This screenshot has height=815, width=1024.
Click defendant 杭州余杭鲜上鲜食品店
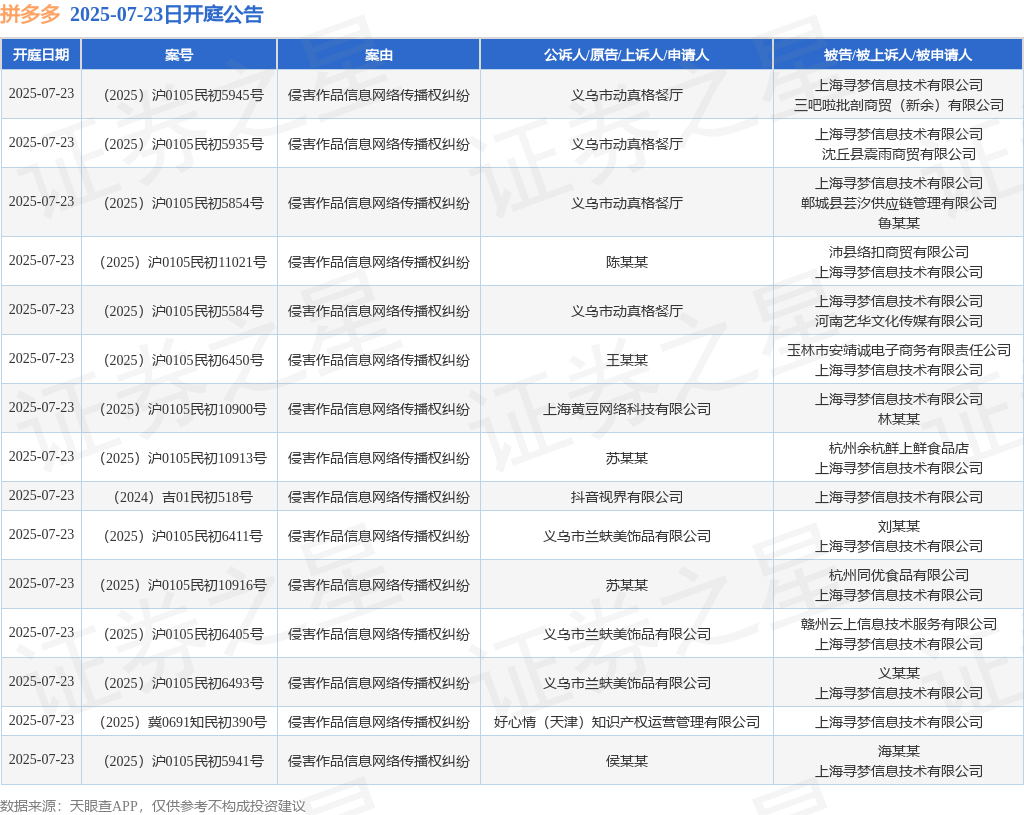(x=899, y=448)
